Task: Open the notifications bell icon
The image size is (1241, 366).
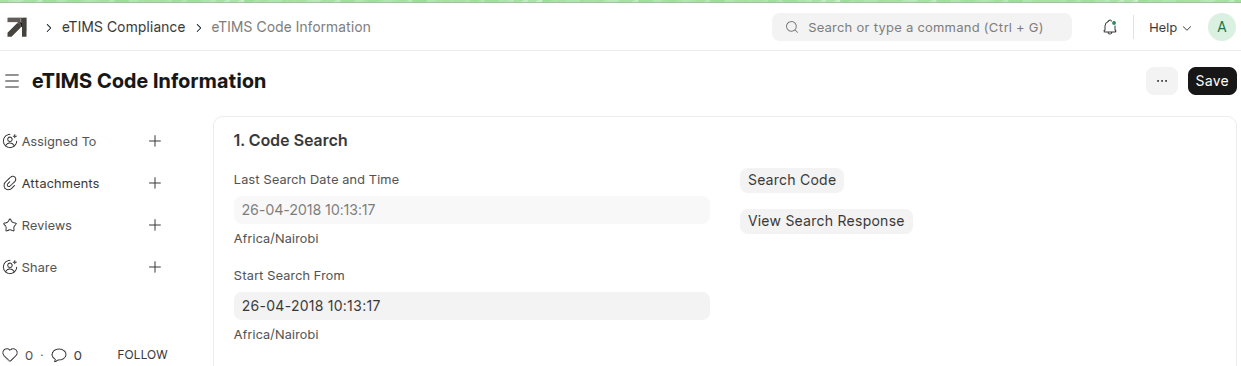Action: [1109, 28]
